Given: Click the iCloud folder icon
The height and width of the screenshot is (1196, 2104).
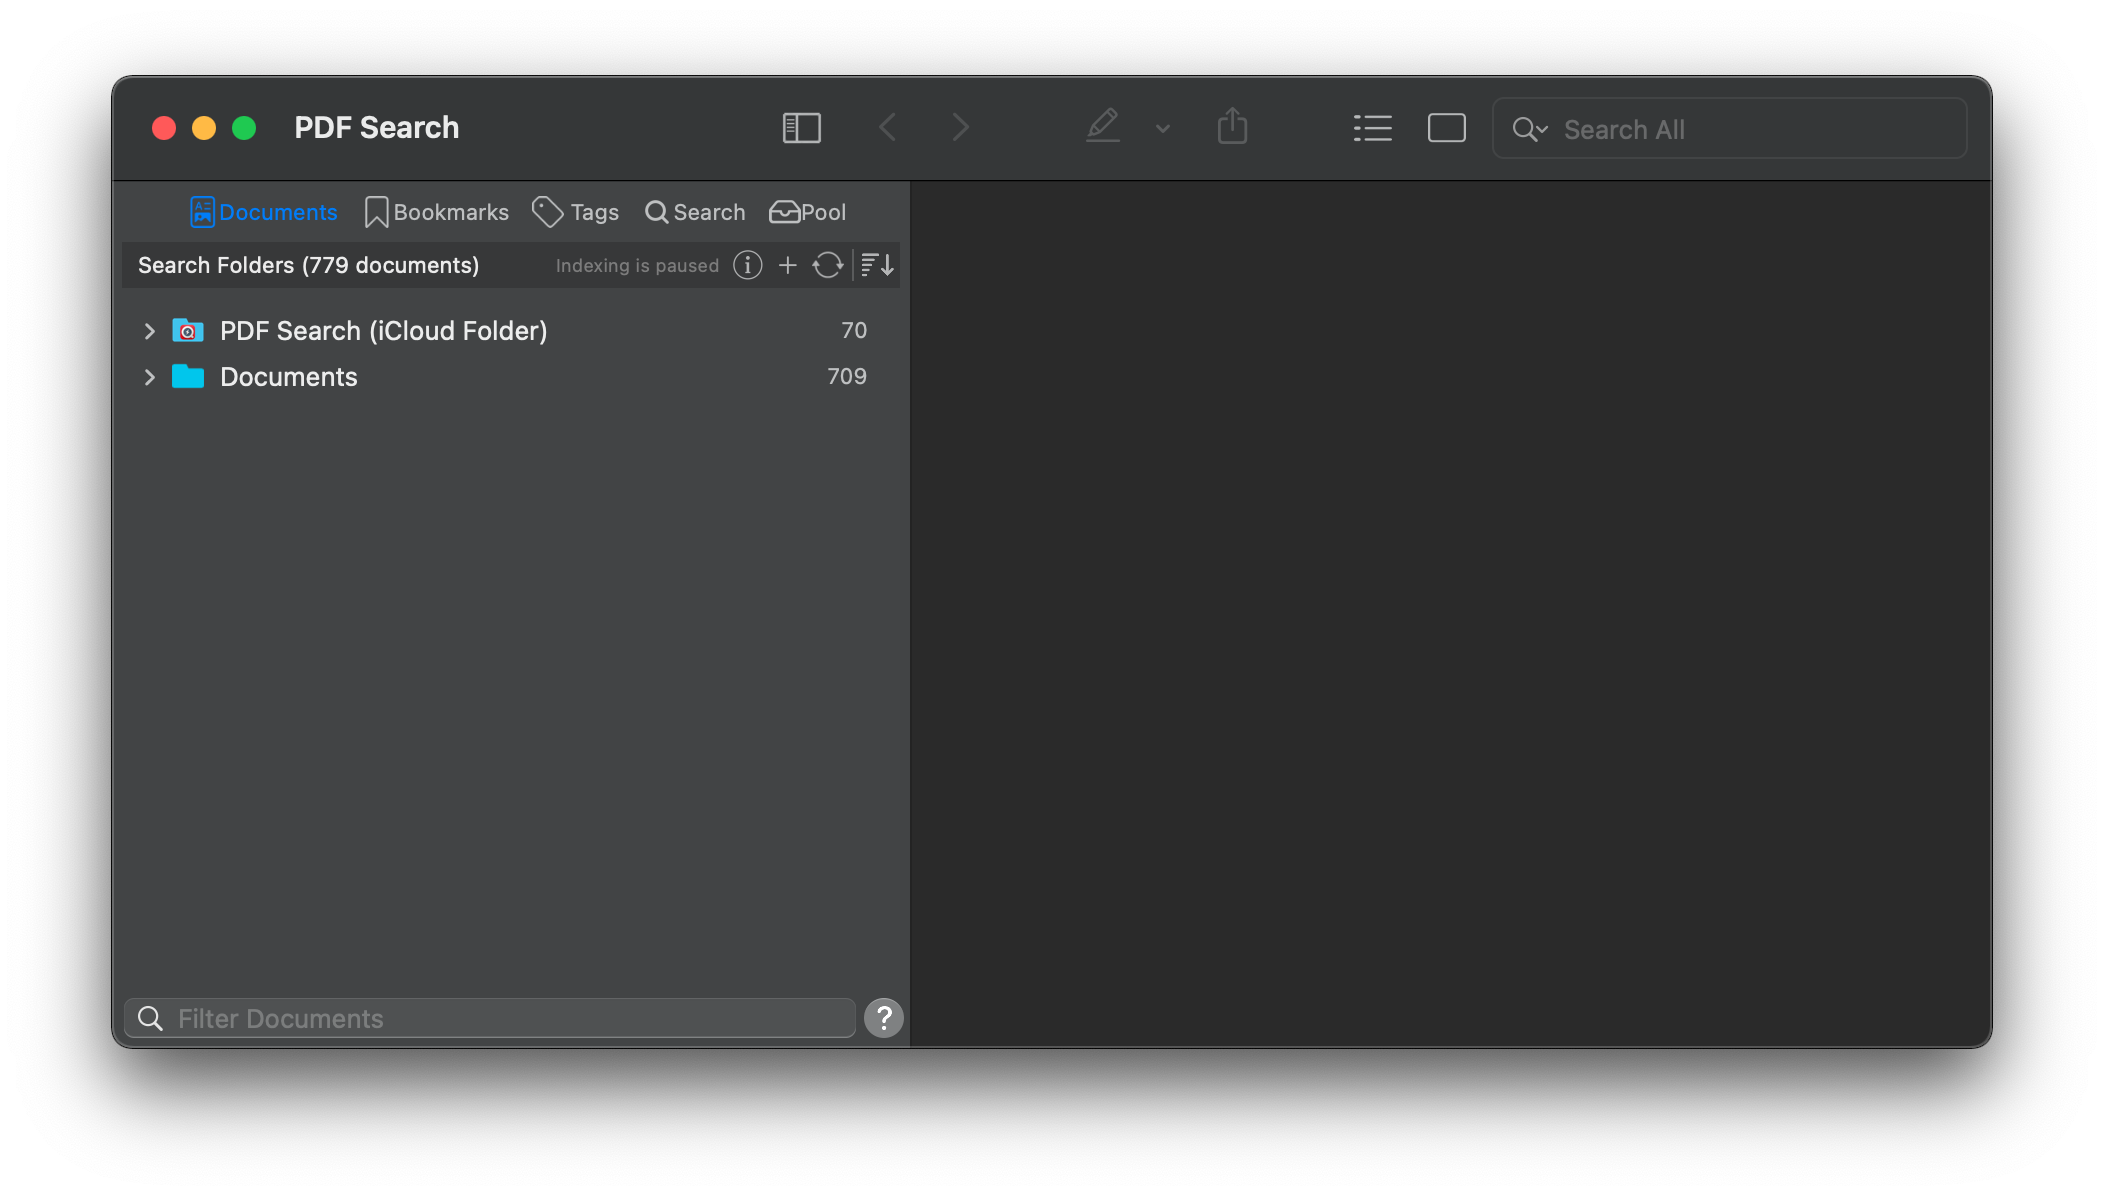Looking at the screenshot, I should coord(188,330).
